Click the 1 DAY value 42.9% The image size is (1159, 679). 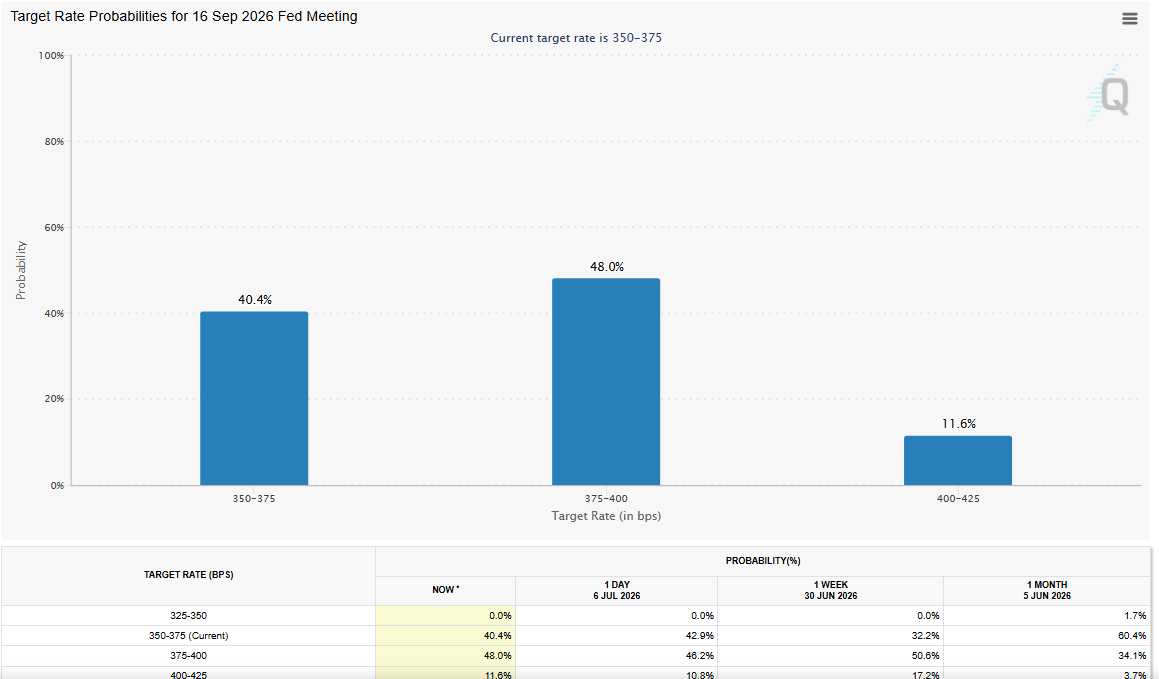[700, 635]
